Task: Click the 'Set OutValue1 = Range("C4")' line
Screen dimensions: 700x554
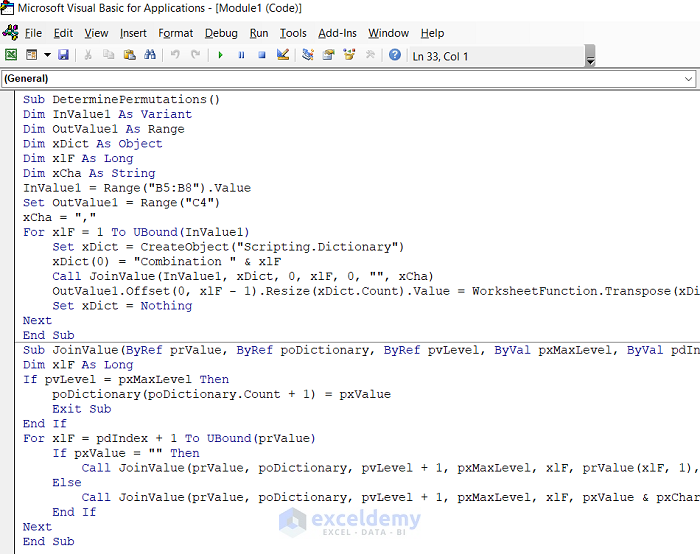Action: pos(121,202)
